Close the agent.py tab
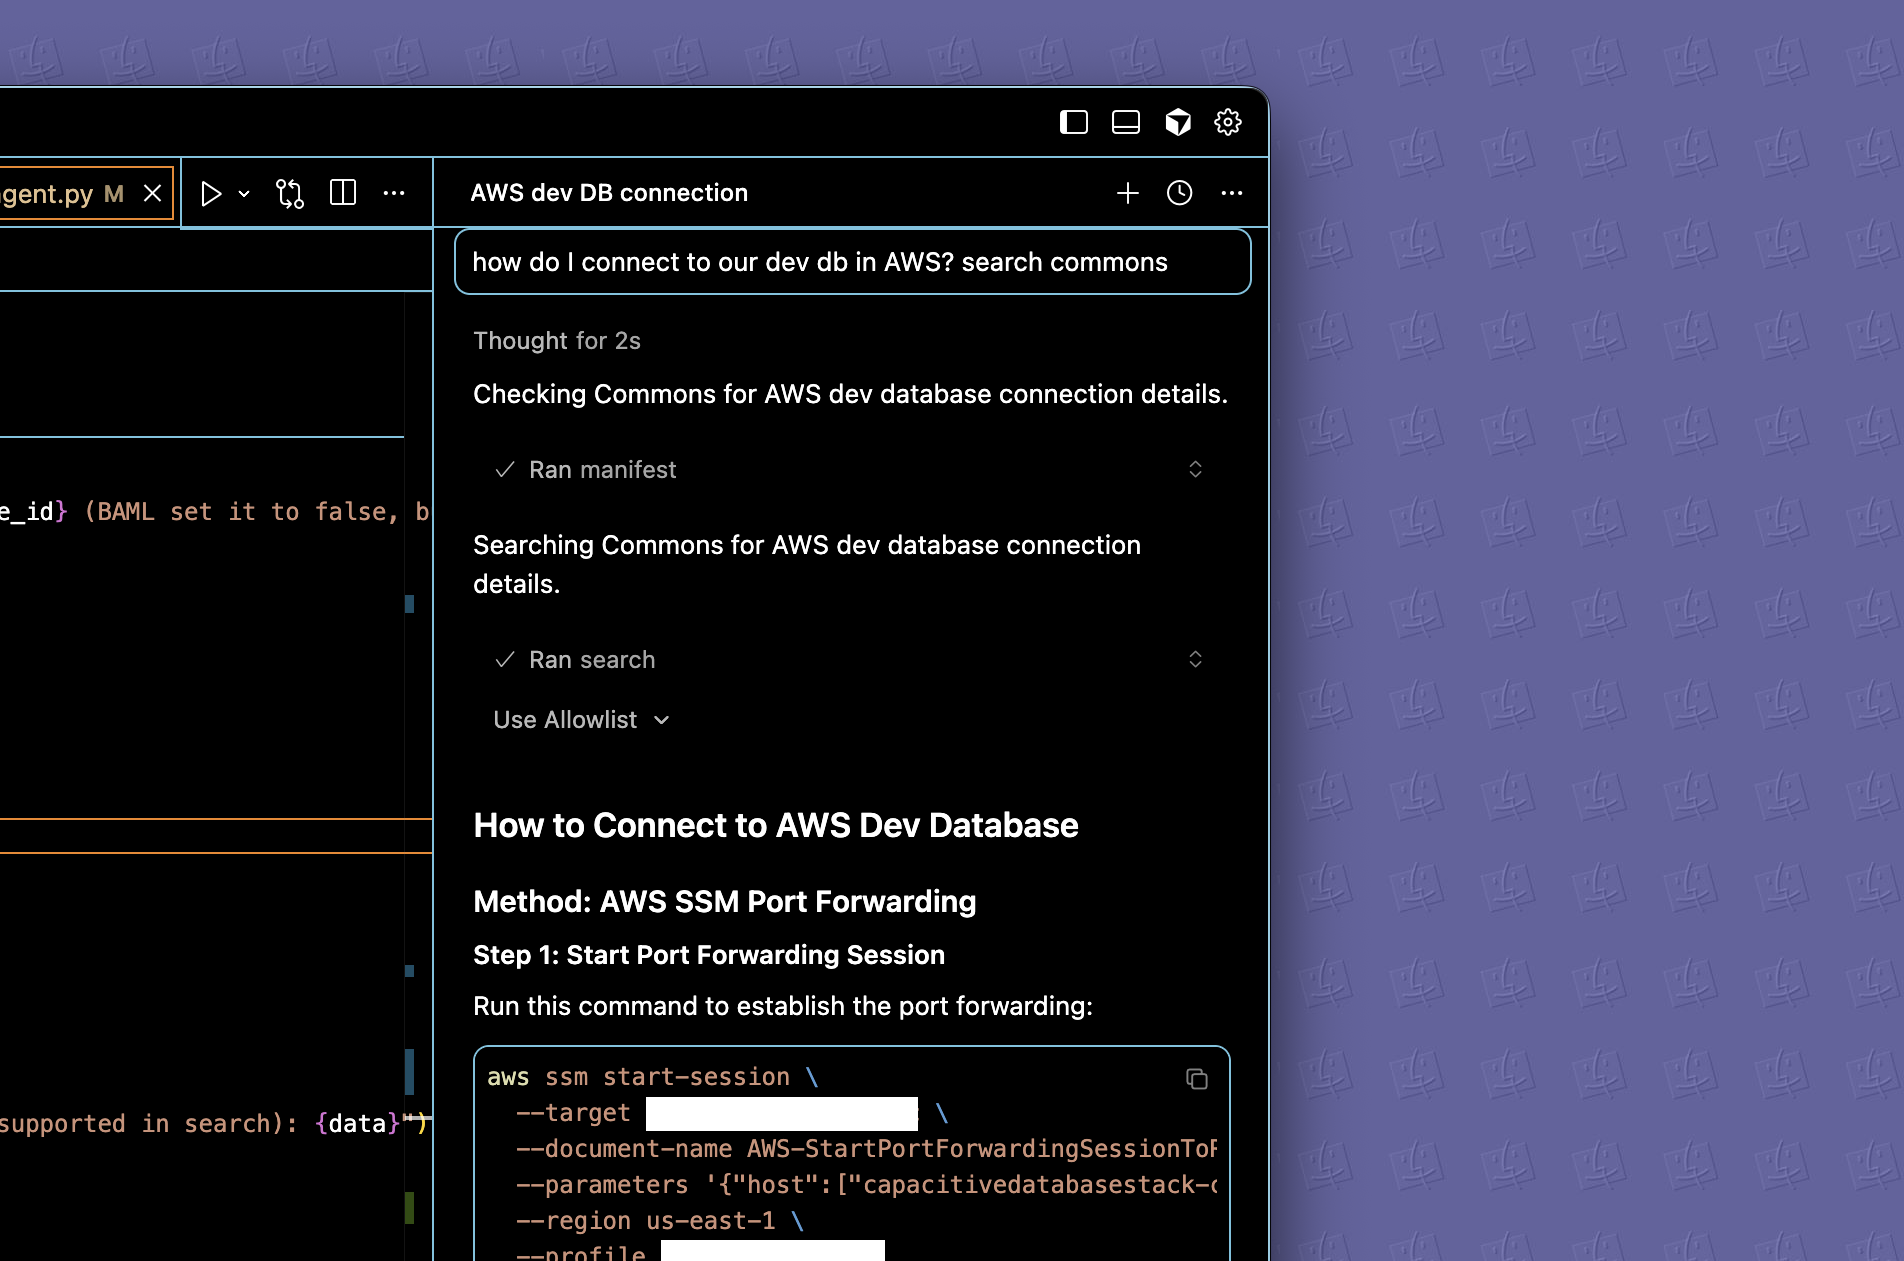 tap(152, 193)
